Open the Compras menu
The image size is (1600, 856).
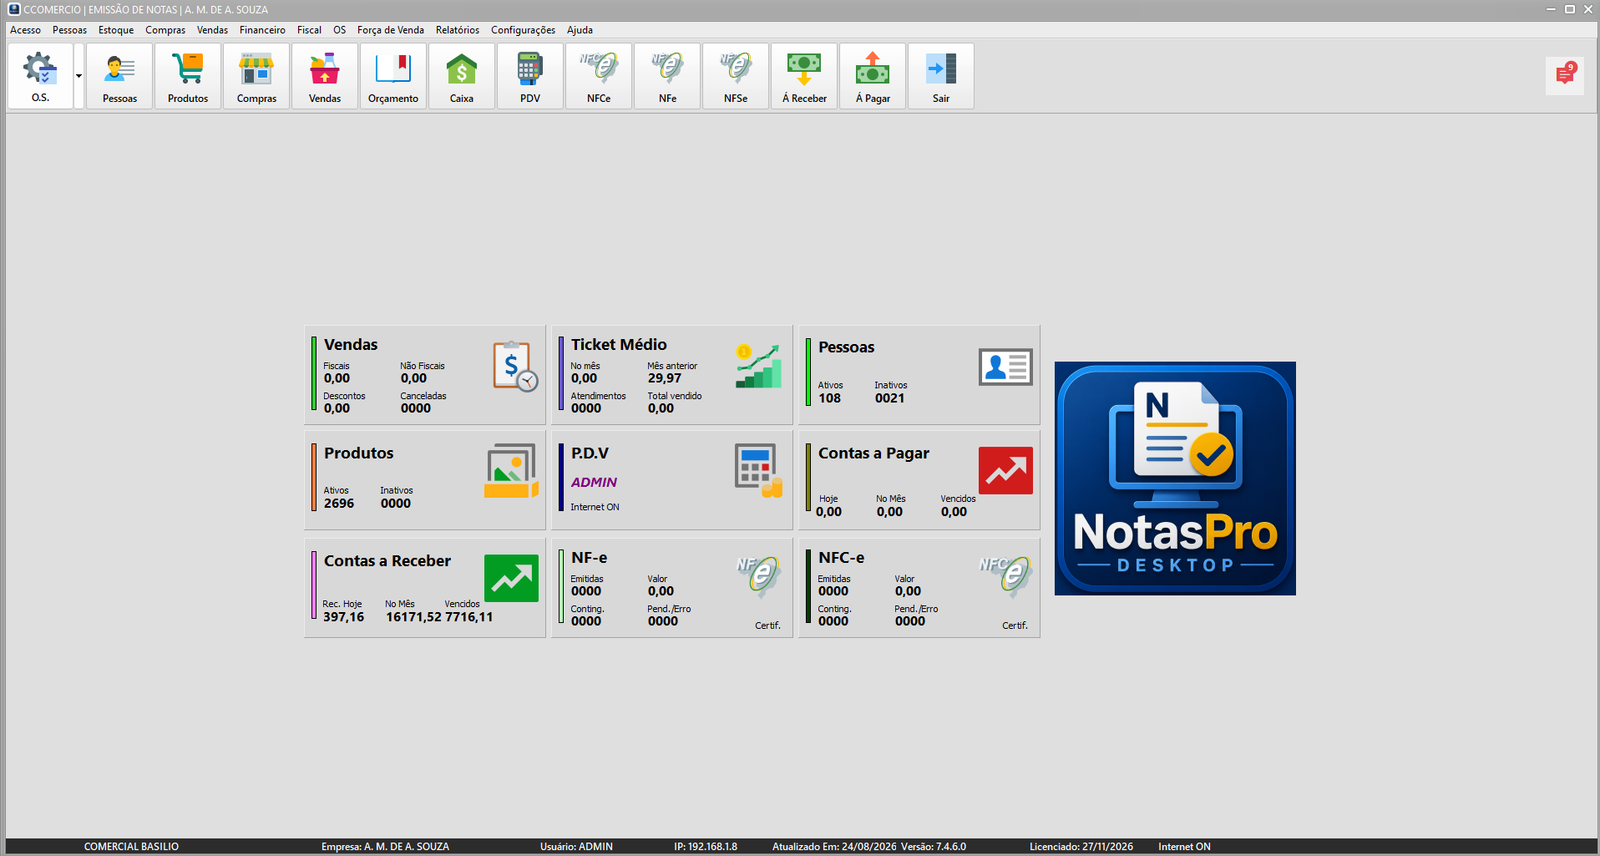coord(165,30)
